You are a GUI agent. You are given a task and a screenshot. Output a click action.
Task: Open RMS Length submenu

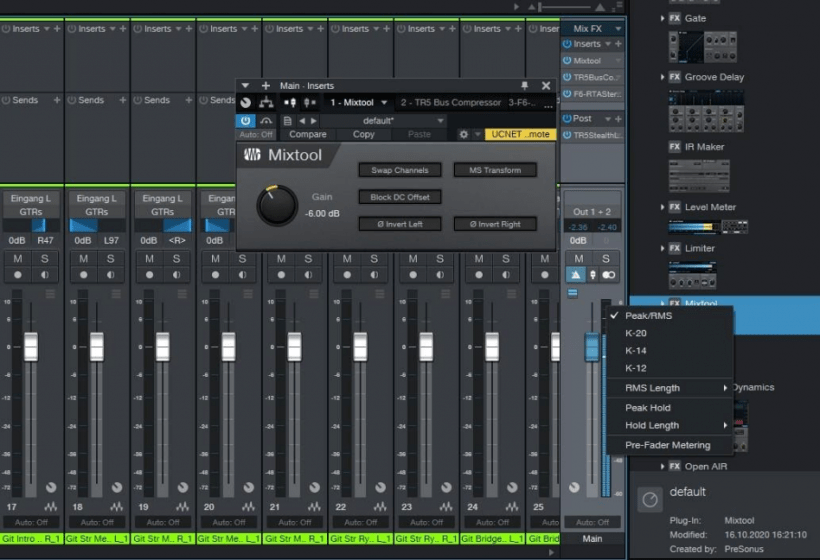click(x=669, y=388)
